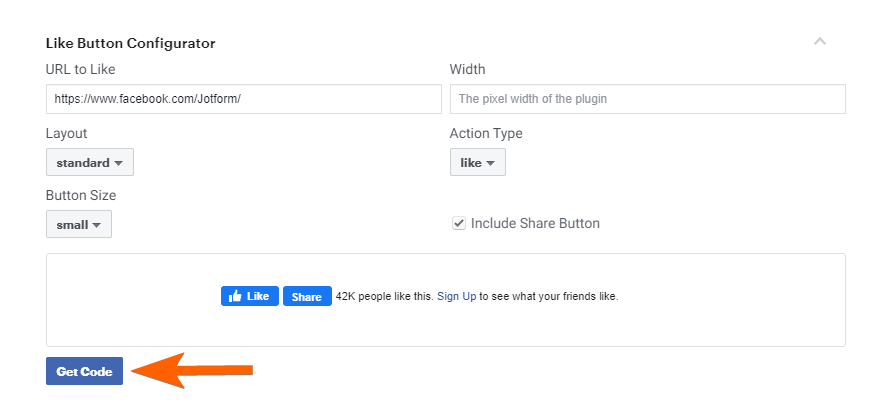Screen dimensions: 883x405
Task: Uncheck the Include Share Button checkbox
Action: pyautogui.click(x=459, y=224)
